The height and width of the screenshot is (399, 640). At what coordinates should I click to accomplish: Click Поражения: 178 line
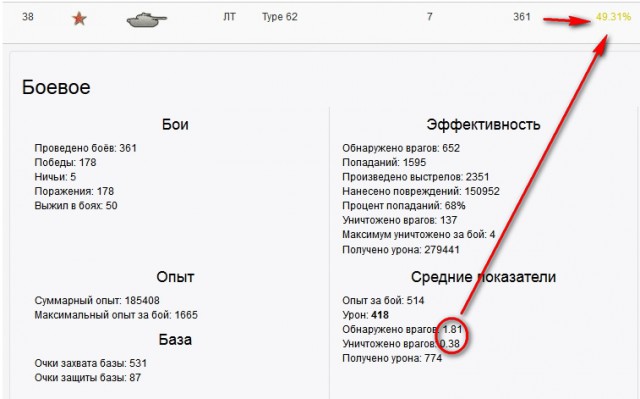point(74,191)
